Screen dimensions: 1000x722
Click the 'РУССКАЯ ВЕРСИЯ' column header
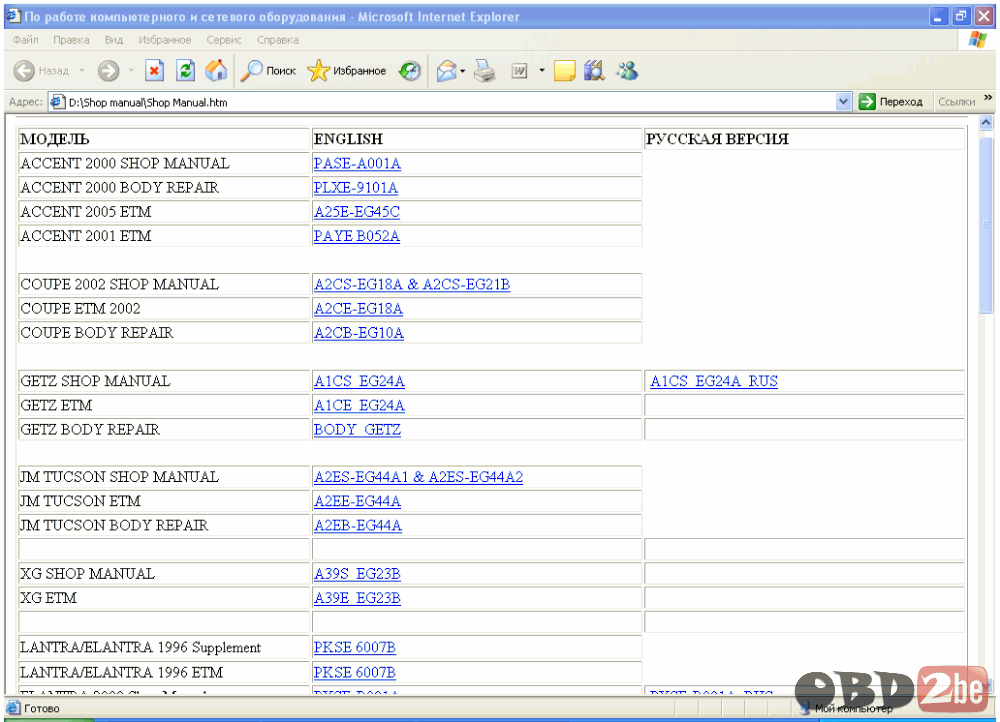[717, 139]
